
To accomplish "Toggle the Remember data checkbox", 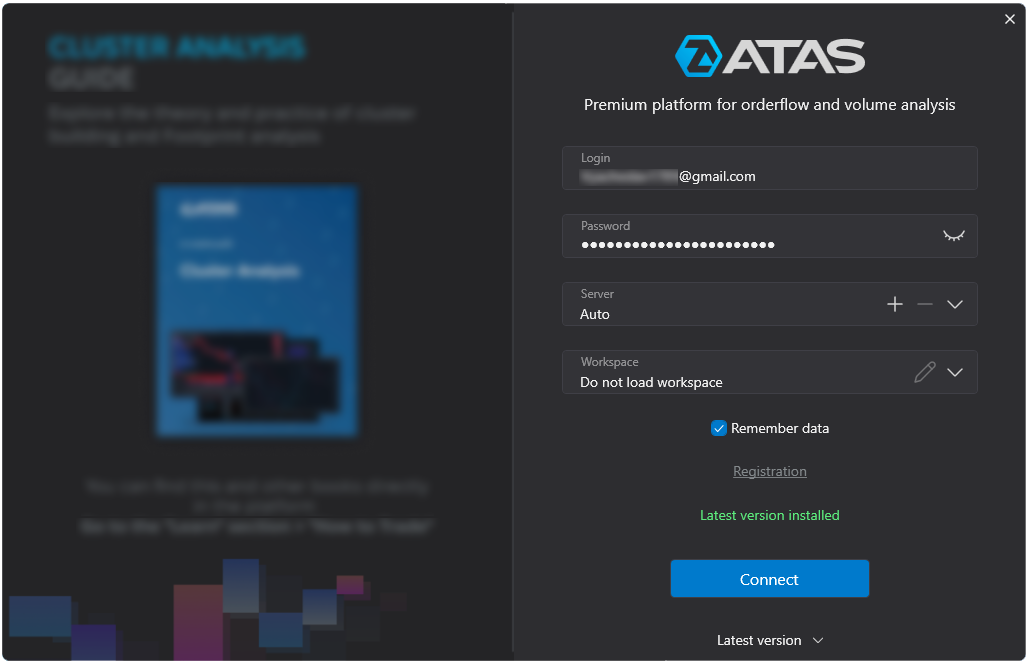I will coord(719,428).
